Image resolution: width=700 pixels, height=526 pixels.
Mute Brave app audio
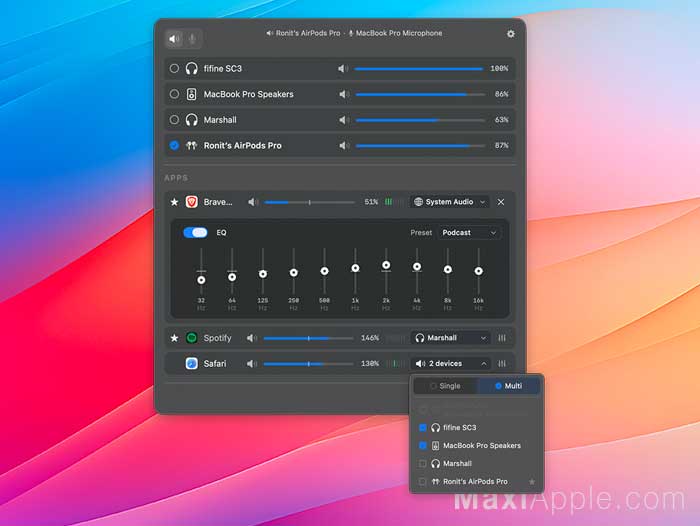[x=253, y=202]
